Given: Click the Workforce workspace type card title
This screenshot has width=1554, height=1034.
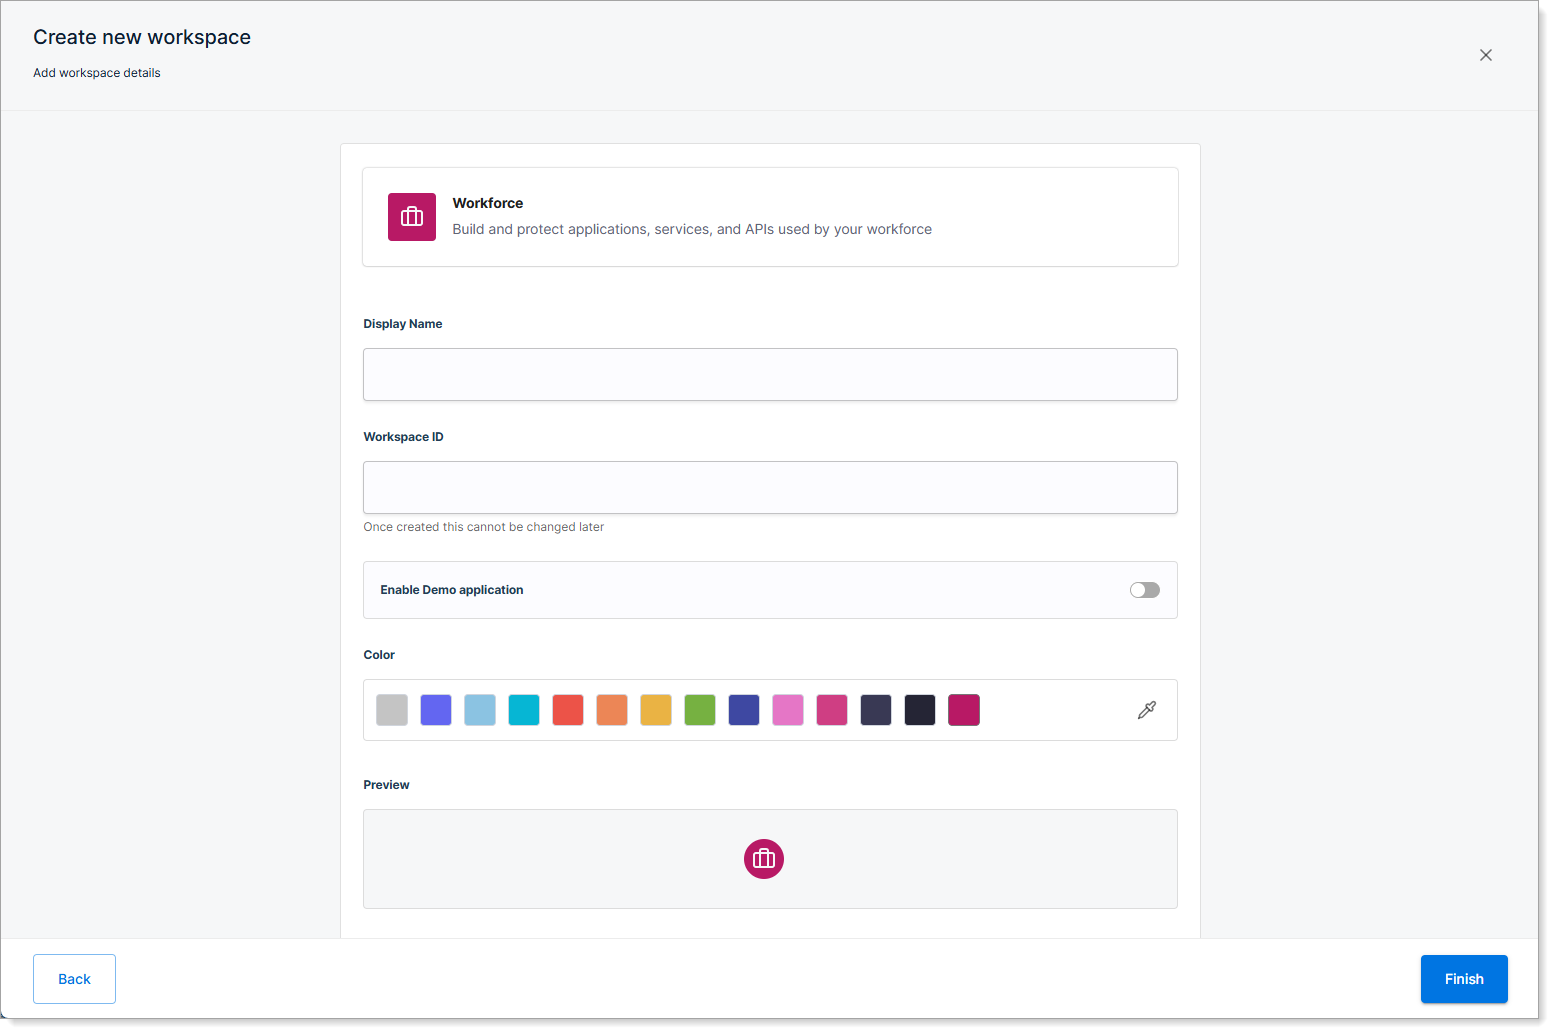Looking at the screenshot, I should 488,203.
